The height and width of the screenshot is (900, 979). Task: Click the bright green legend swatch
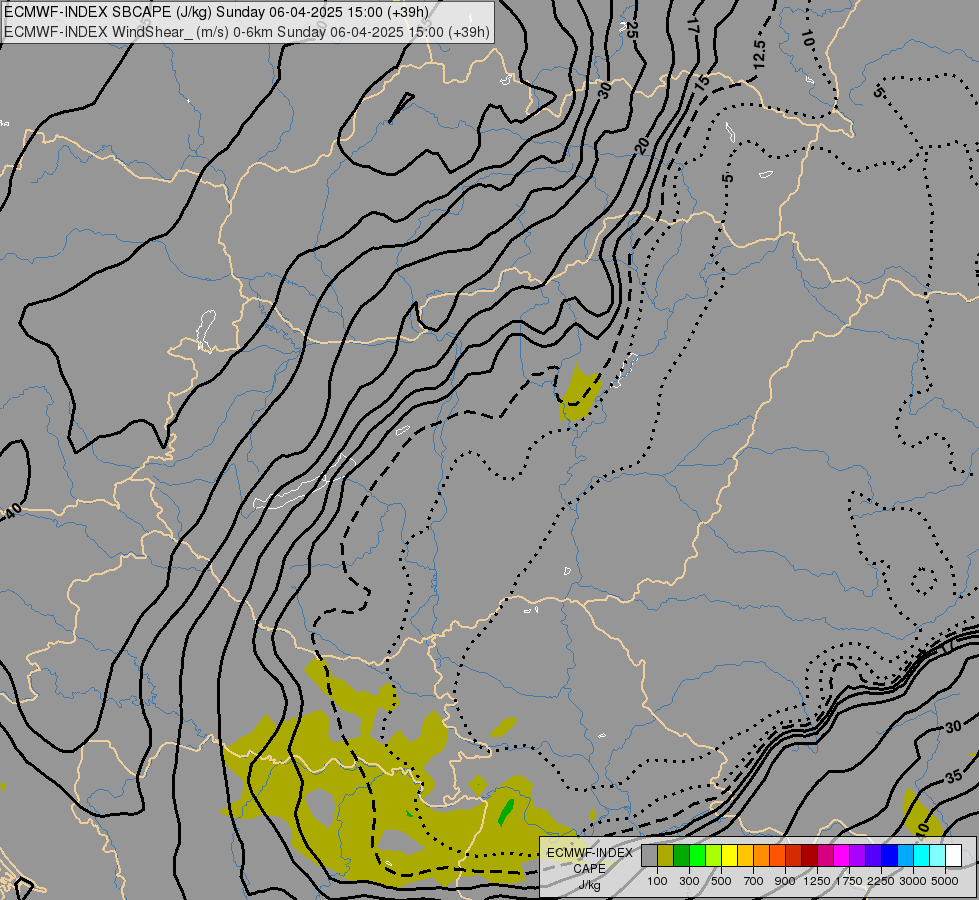pyautogui.click(x=697, y=855)
